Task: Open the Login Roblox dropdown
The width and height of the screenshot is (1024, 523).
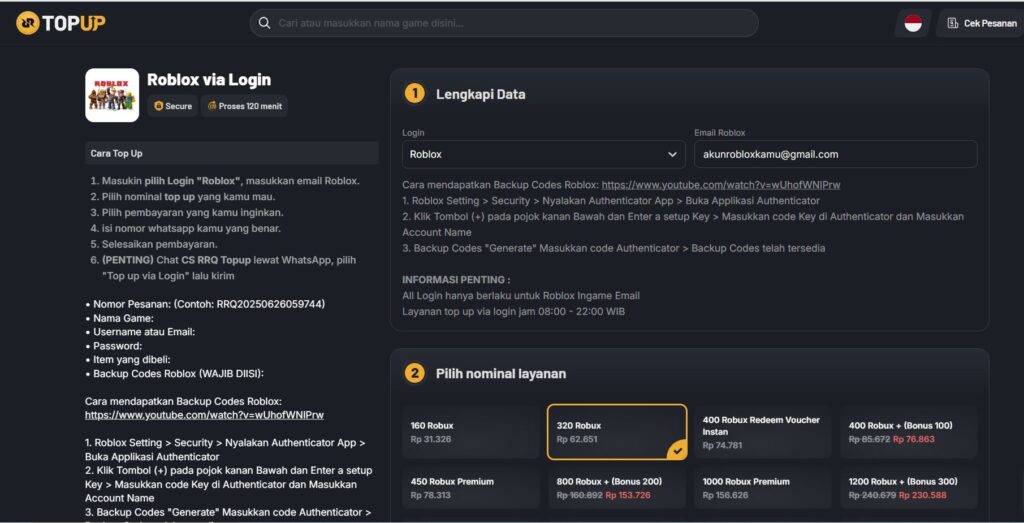Action: (x=544, y=155)
